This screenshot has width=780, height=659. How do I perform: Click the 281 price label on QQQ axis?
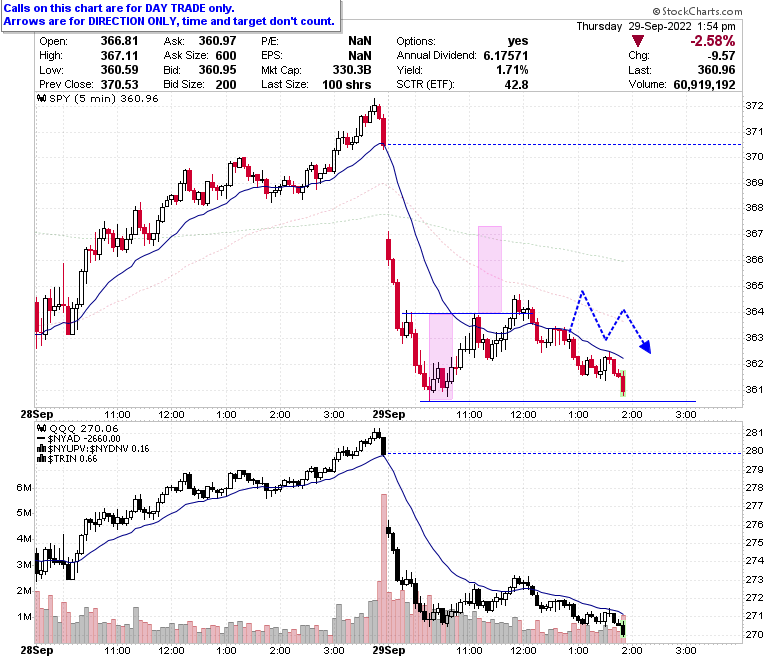click(754, 432)
